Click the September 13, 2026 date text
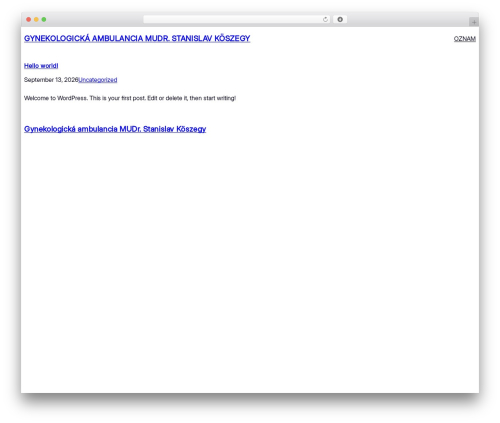 51,80
